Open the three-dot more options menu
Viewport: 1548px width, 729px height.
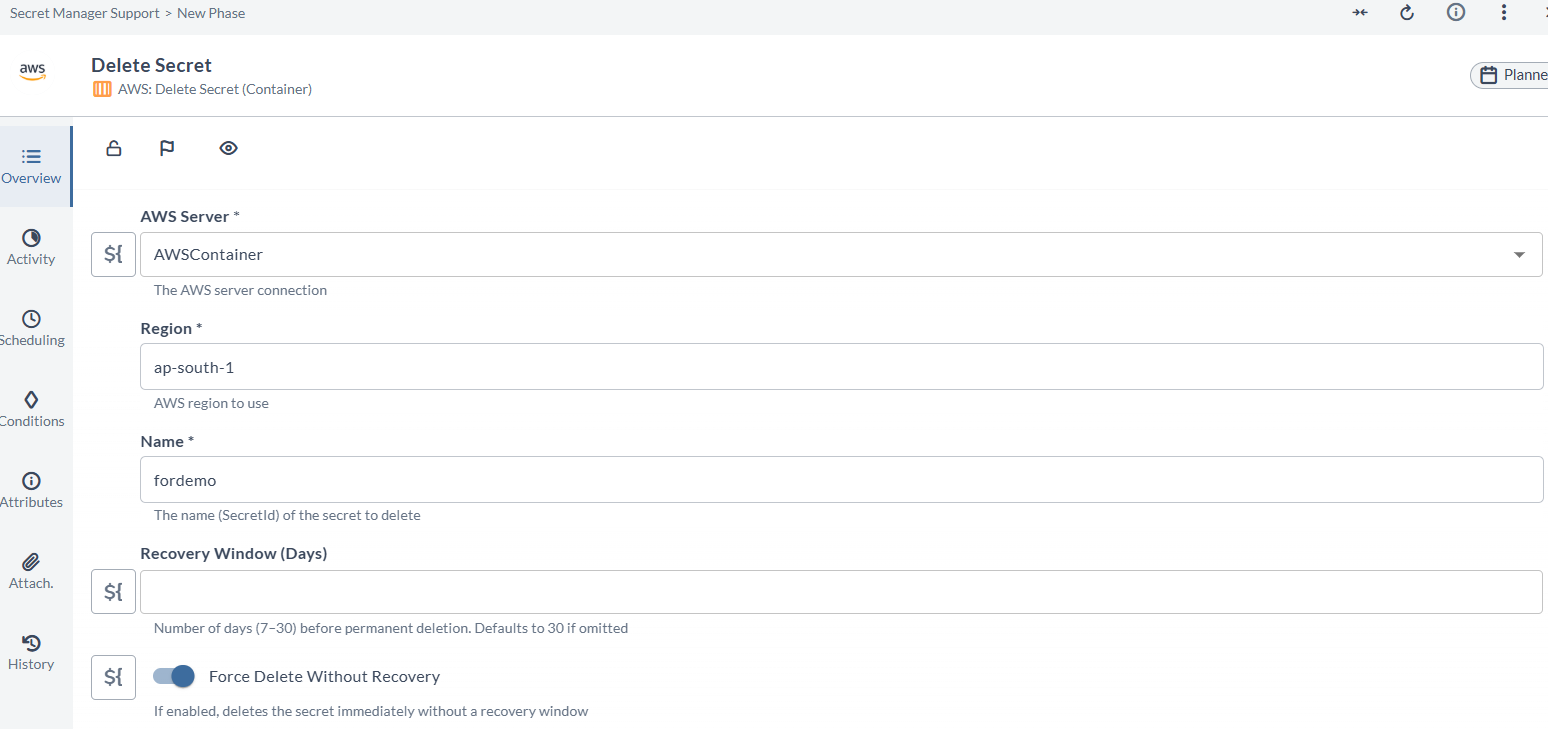[1504, 13]
